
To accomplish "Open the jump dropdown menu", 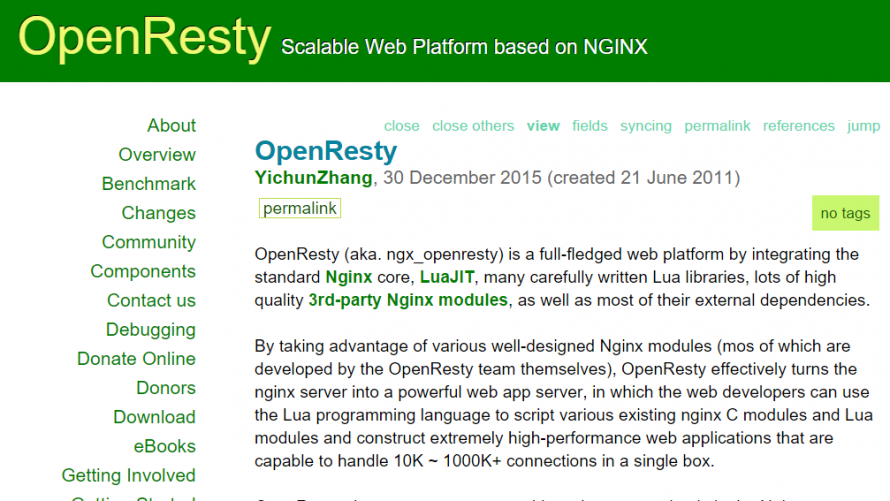I will [863, 126].
